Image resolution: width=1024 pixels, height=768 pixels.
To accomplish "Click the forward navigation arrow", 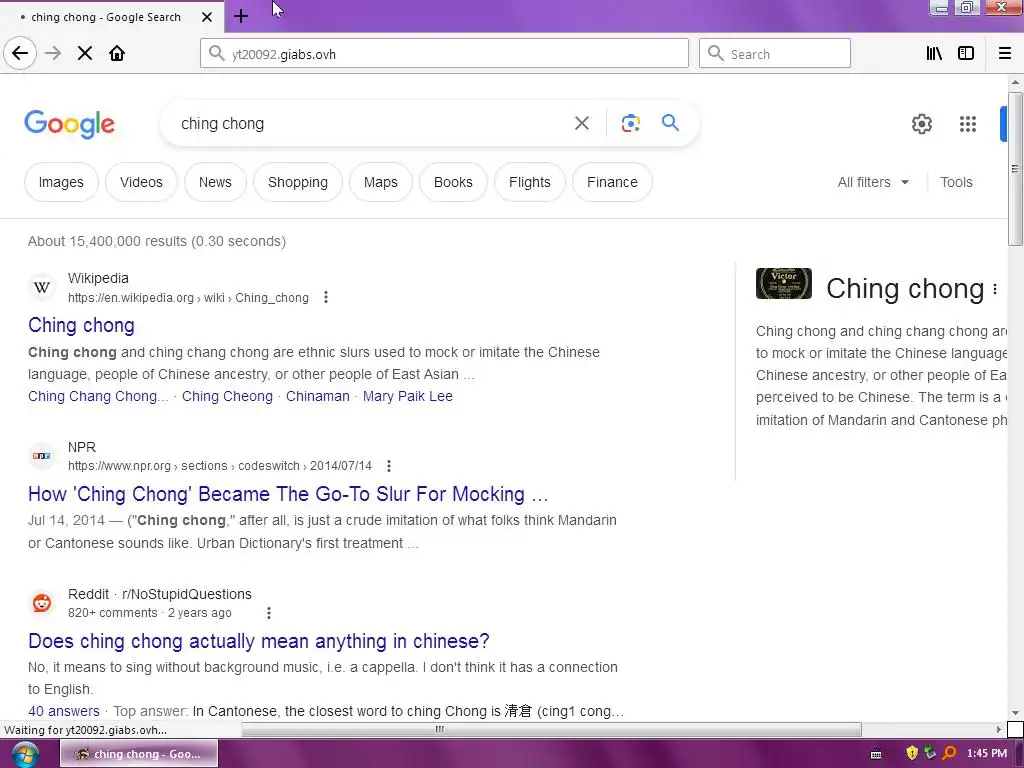I will 53,53.
